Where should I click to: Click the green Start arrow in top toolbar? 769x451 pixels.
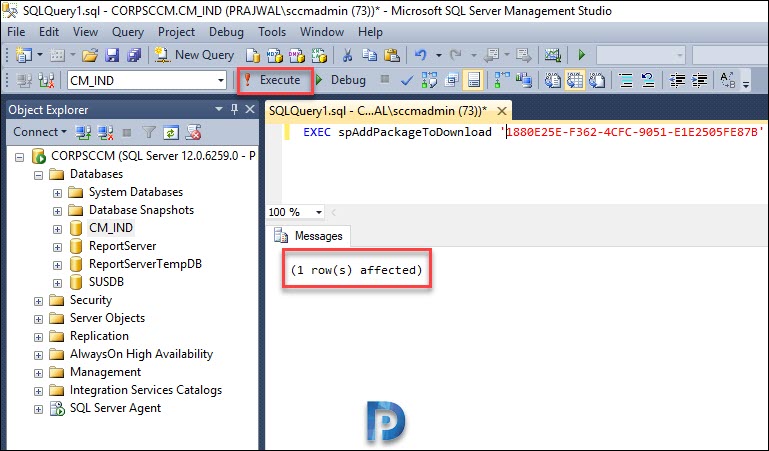(582, 55)
